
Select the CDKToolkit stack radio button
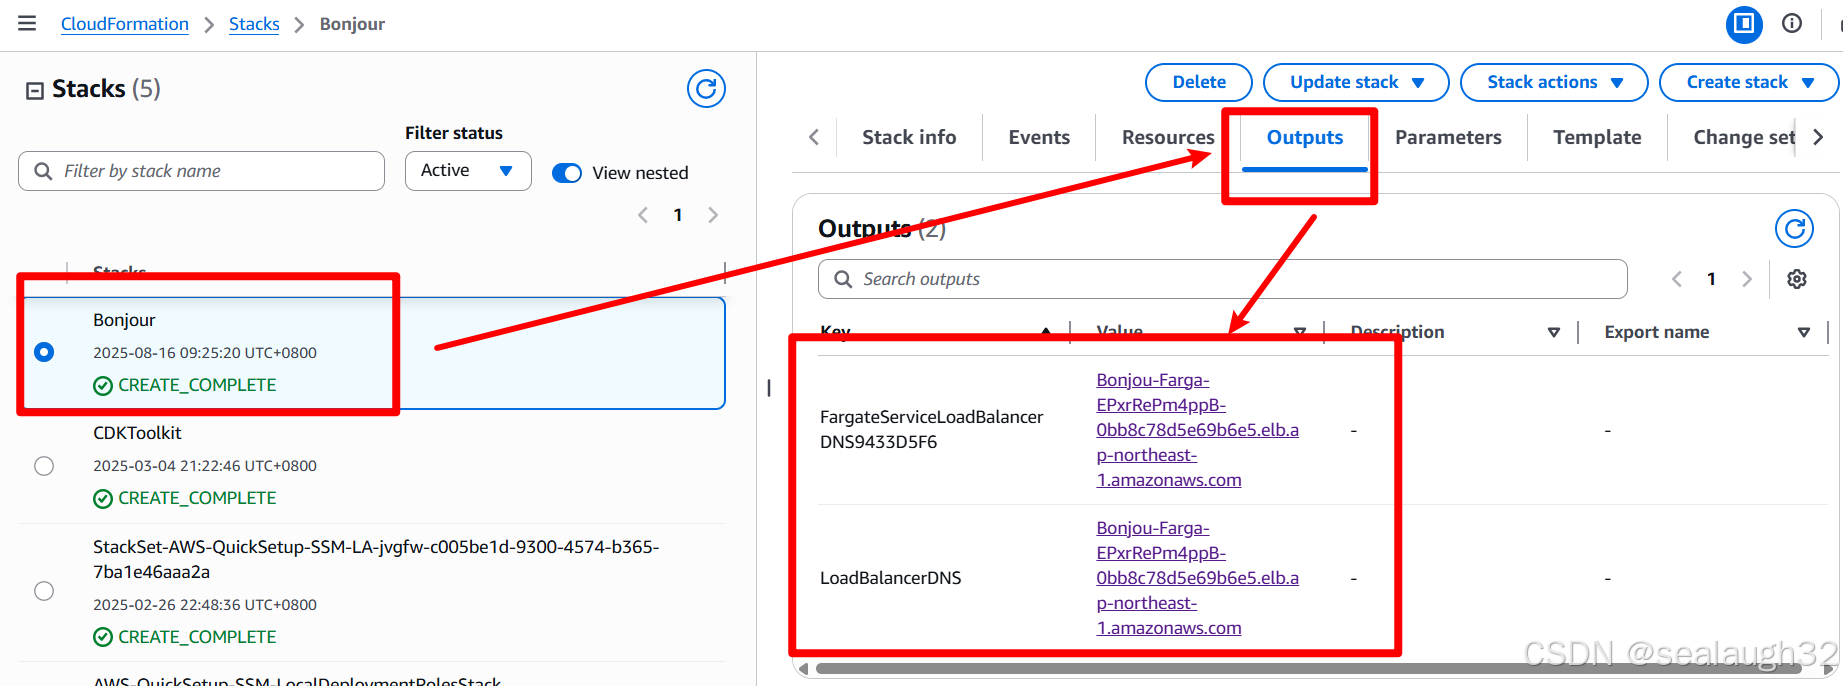click(x=44, y=466)
